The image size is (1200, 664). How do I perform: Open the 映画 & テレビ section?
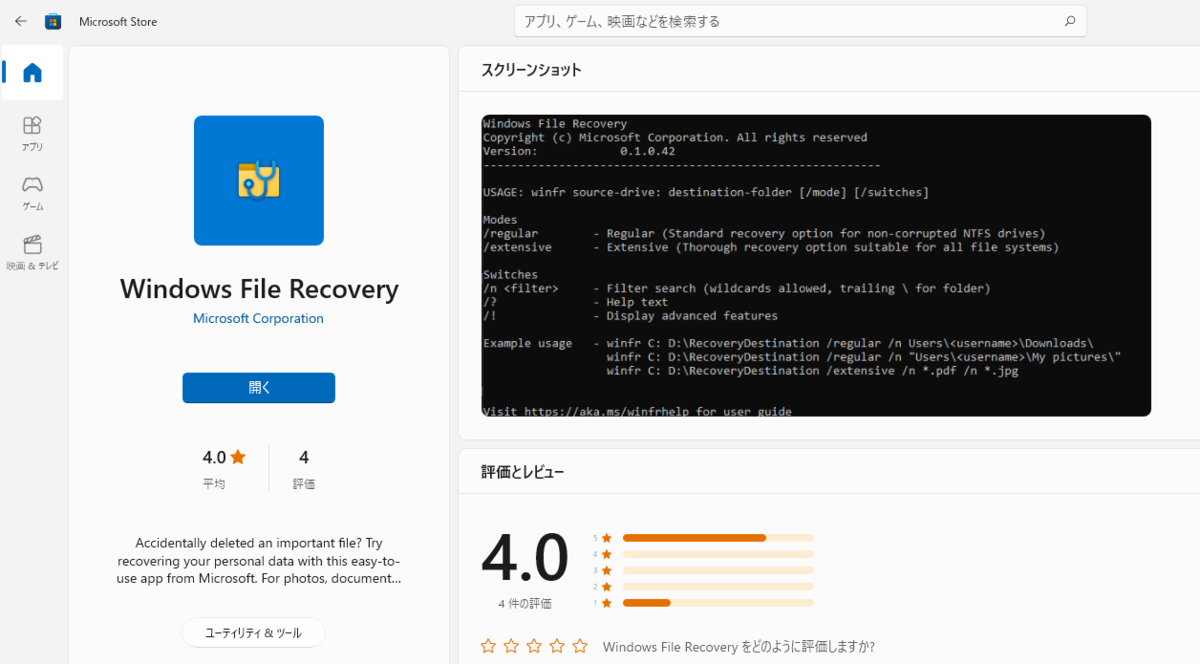[32, 253]
